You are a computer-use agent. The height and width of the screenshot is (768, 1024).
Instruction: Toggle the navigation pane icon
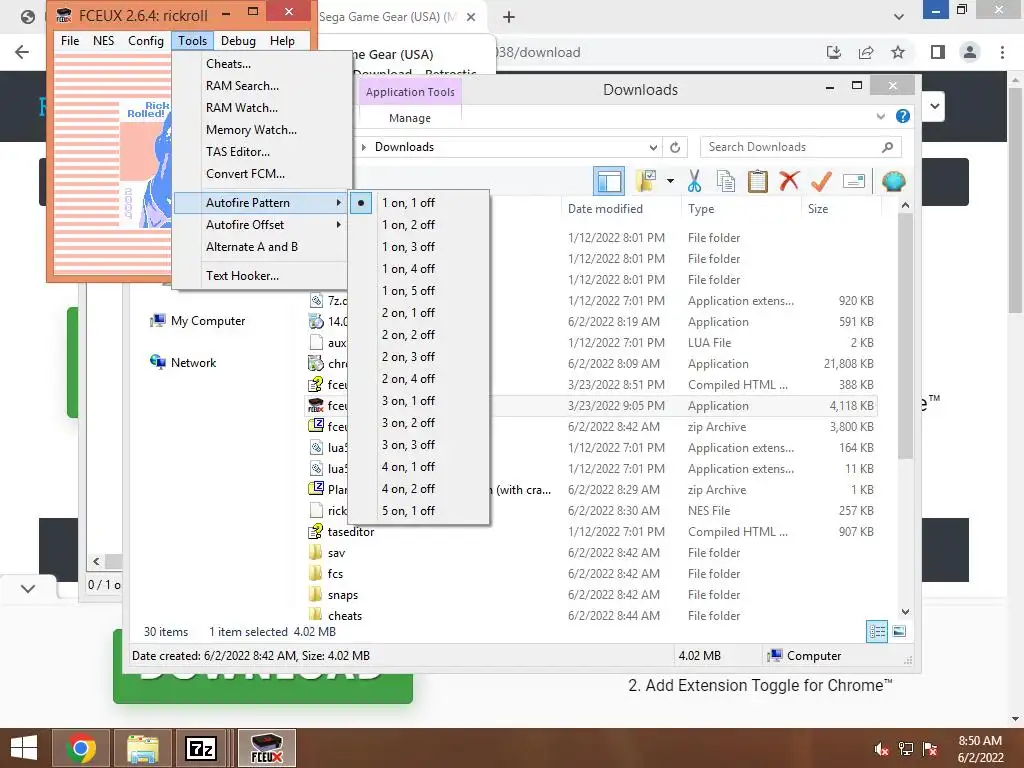(609, 181)
